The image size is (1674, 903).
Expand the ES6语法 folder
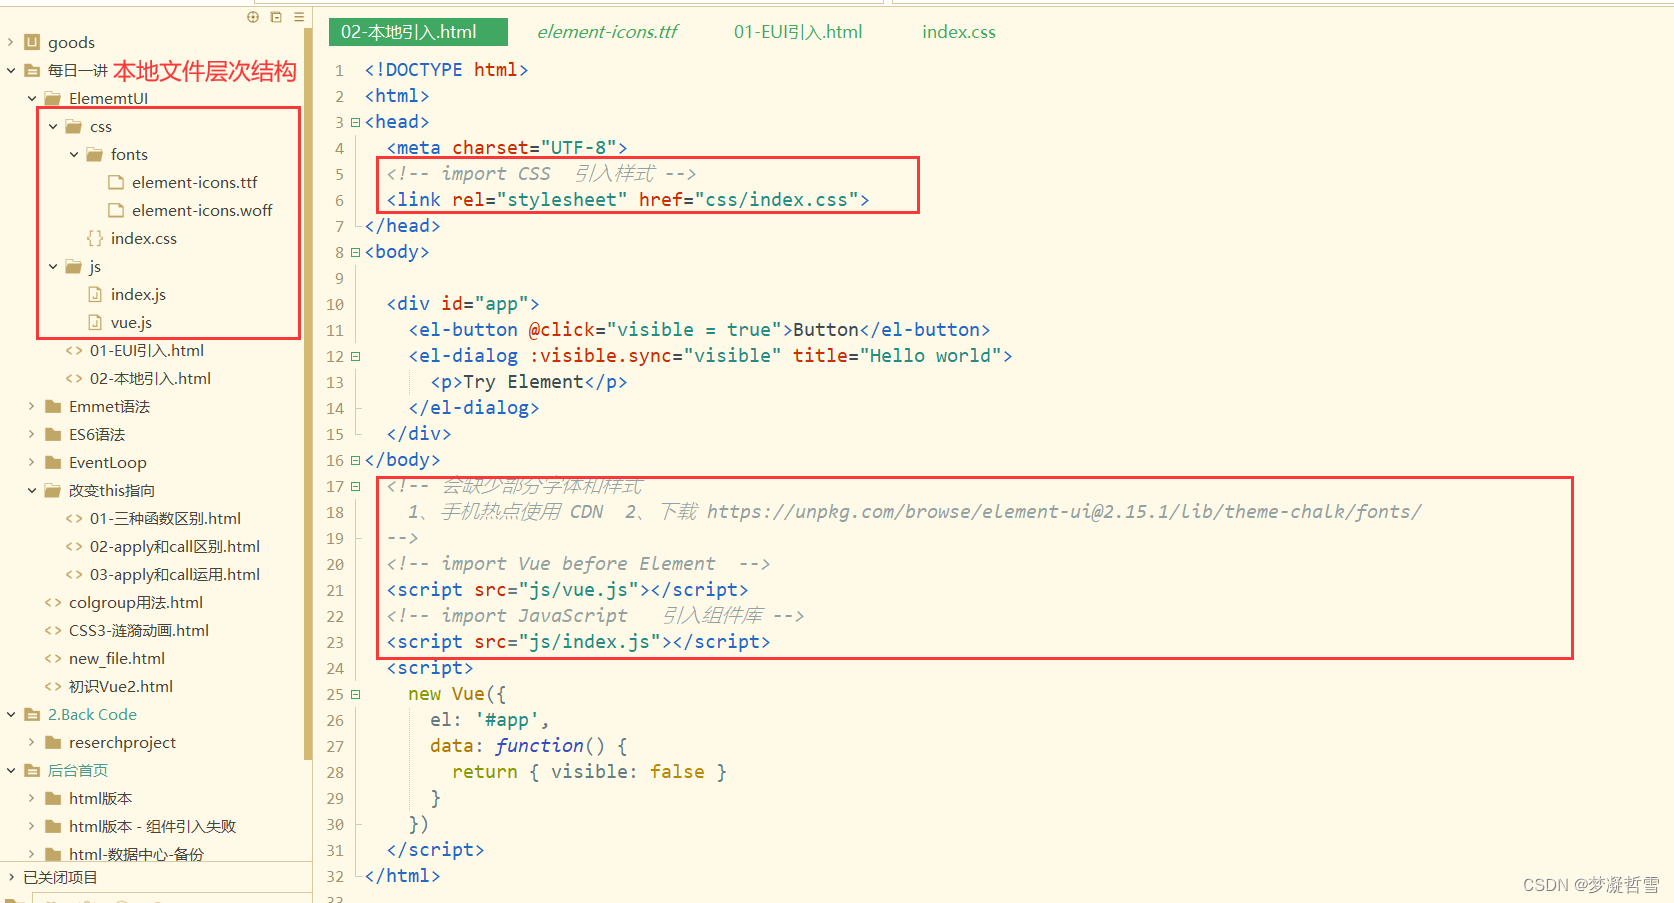point(32,434)
